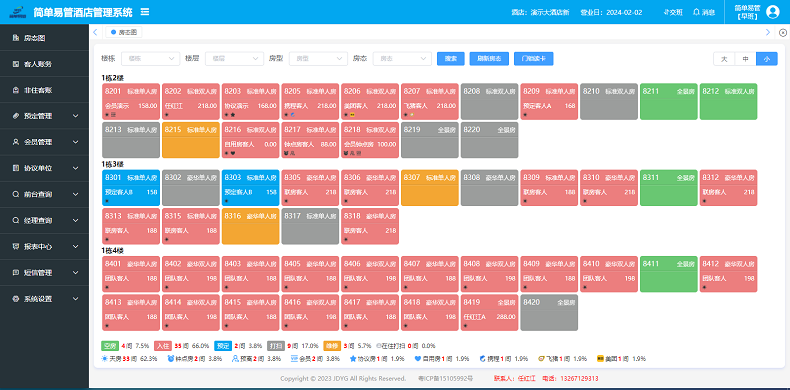Click the 携程 icon on room 8205
The height and width of the screenshot is (390, 790).
(293, 115)
